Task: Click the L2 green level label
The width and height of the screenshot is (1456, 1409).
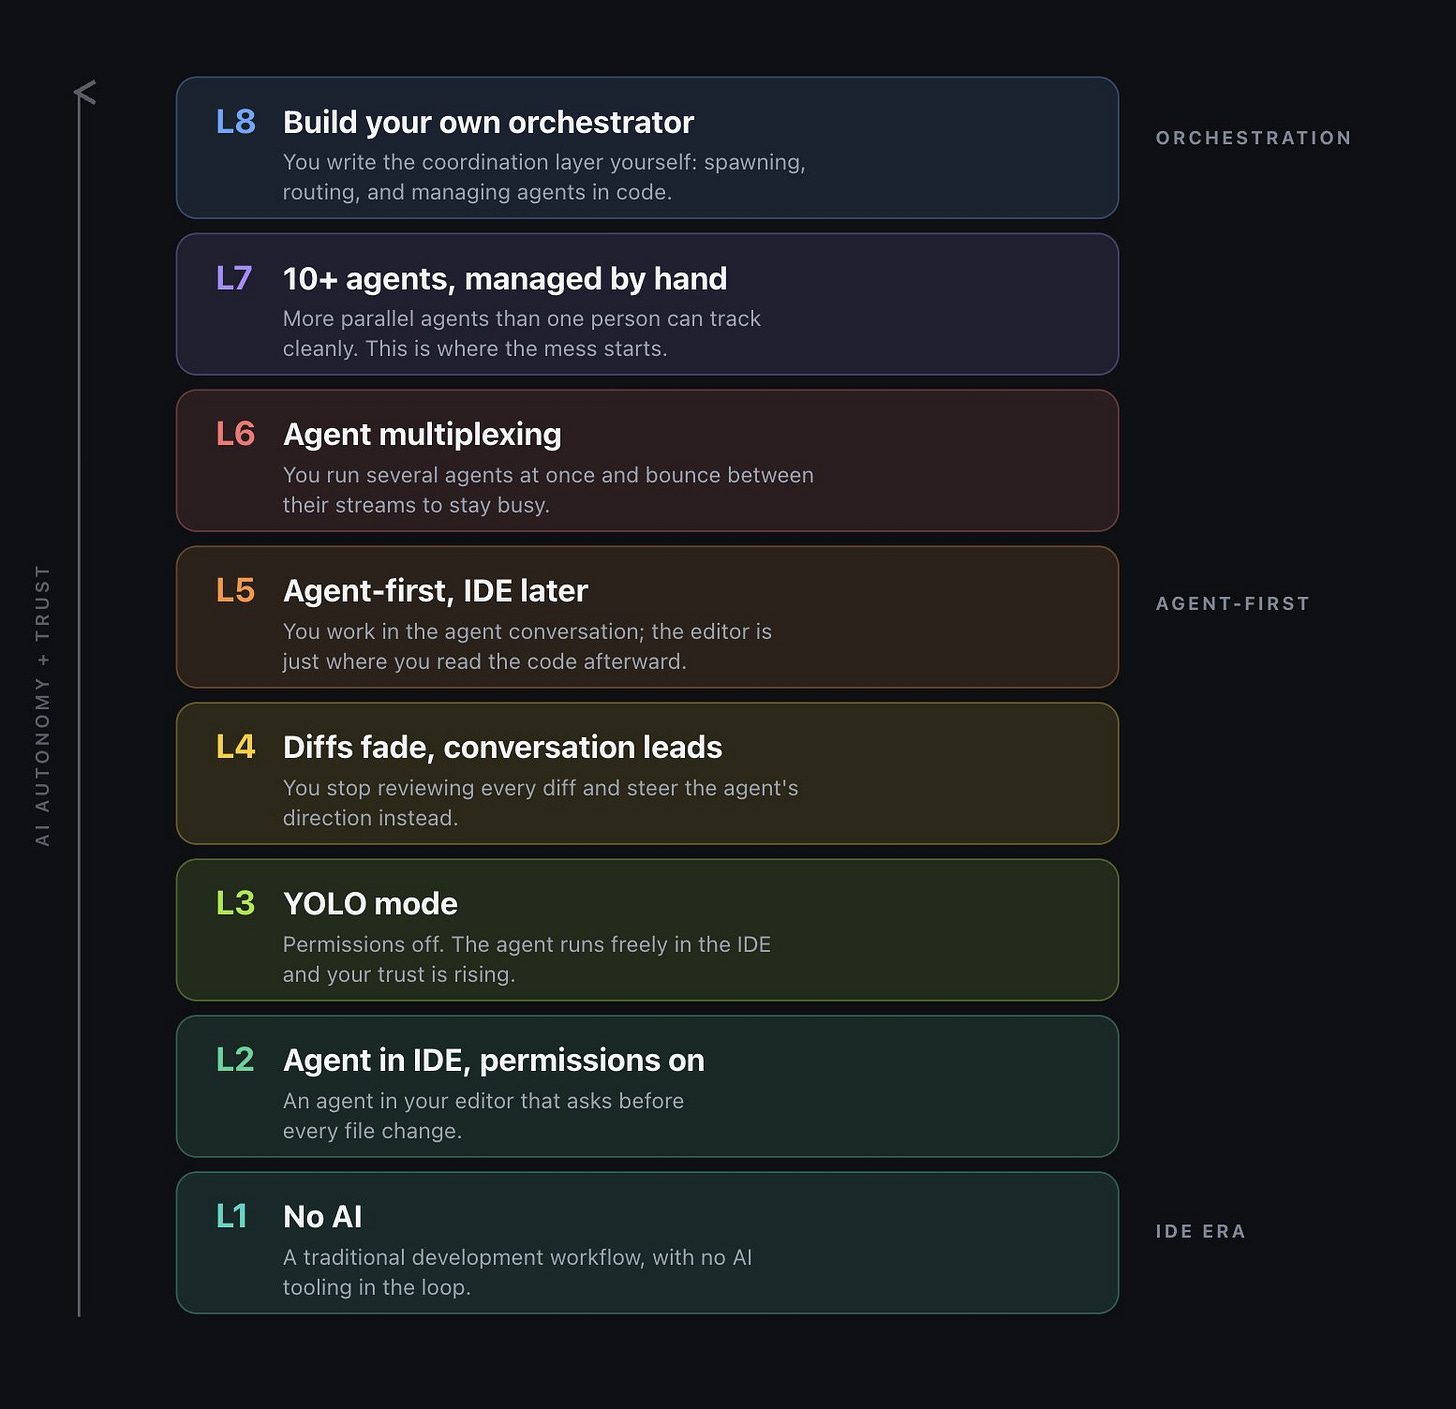Action: point(235,1060)
